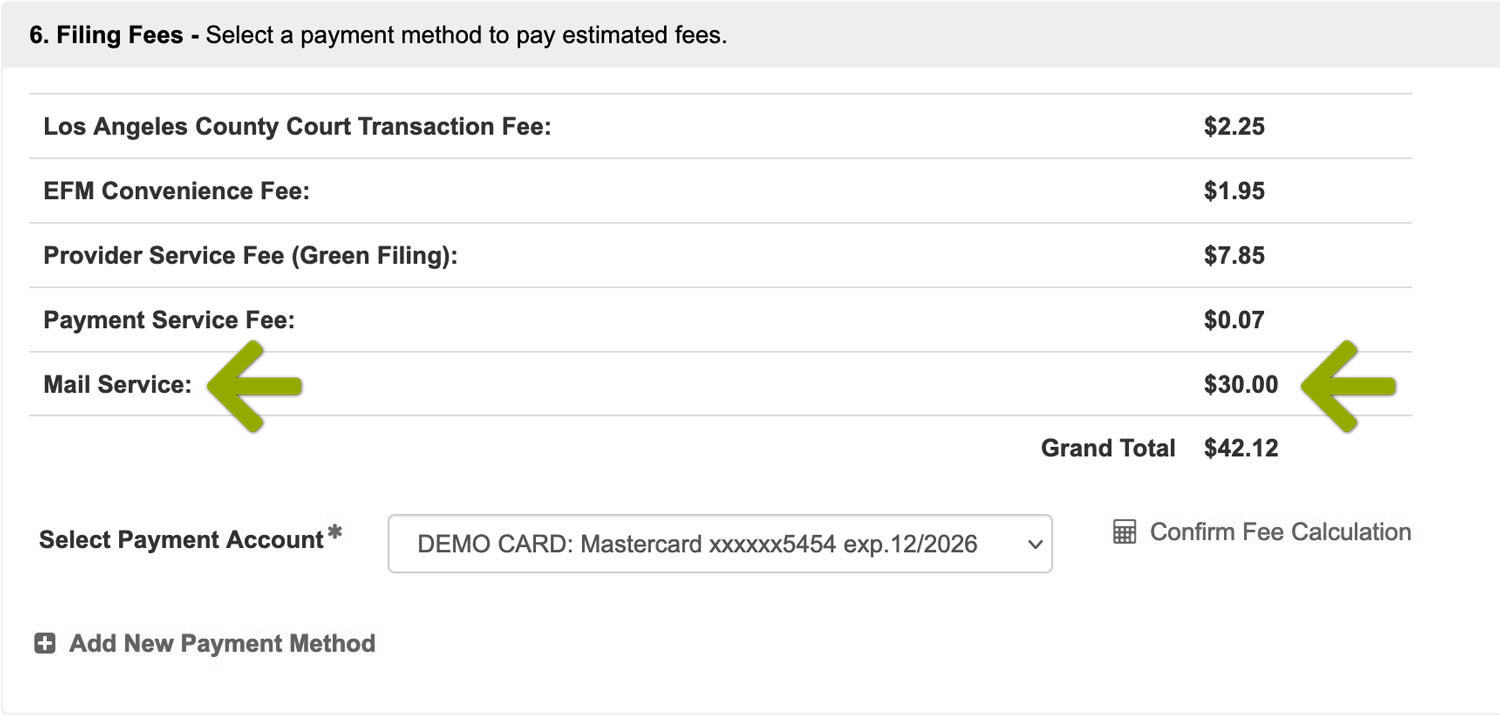Click the Payment Service Fee label
Image resolution: width=1500 pixels, height=715 pixels.
coord(169,320)
